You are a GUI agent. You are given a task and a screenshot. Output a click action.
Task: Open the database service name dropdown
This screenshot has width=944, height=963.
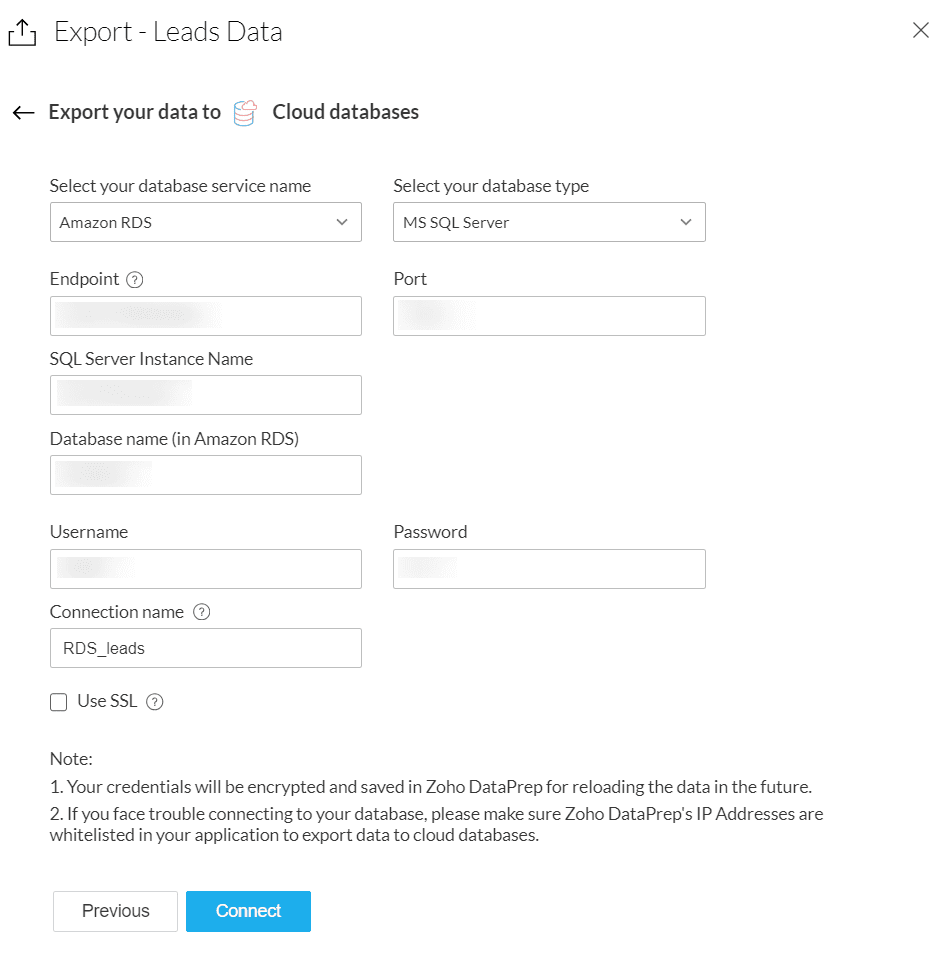point(205,222)
